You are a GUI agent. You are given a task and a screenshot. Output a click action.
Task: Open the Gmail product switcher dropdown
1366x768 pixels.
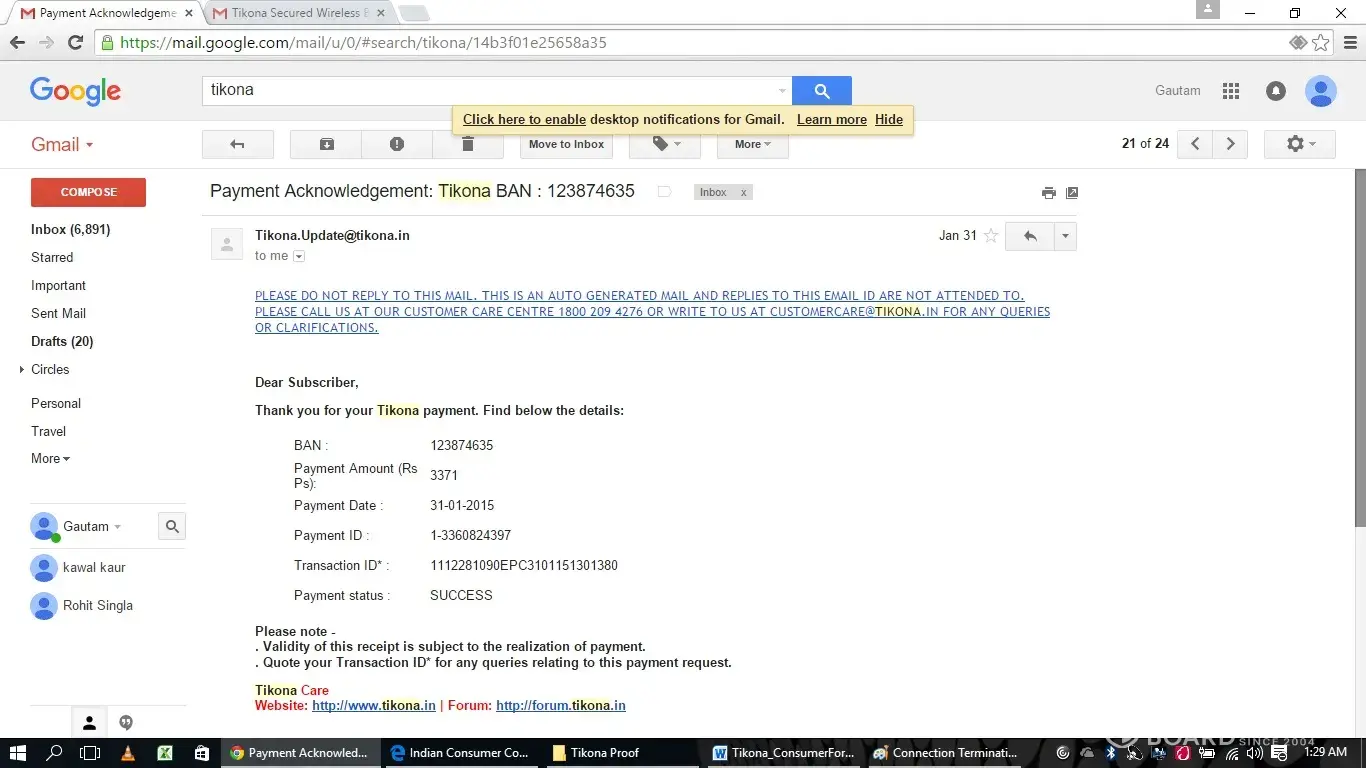[x=62, y=144]
